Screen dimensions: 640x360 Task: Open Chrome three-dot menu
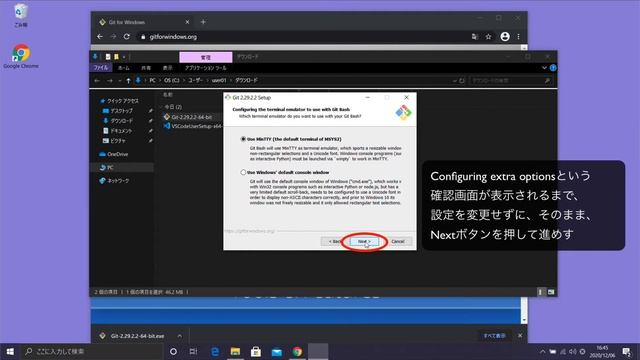coord(518,37)
